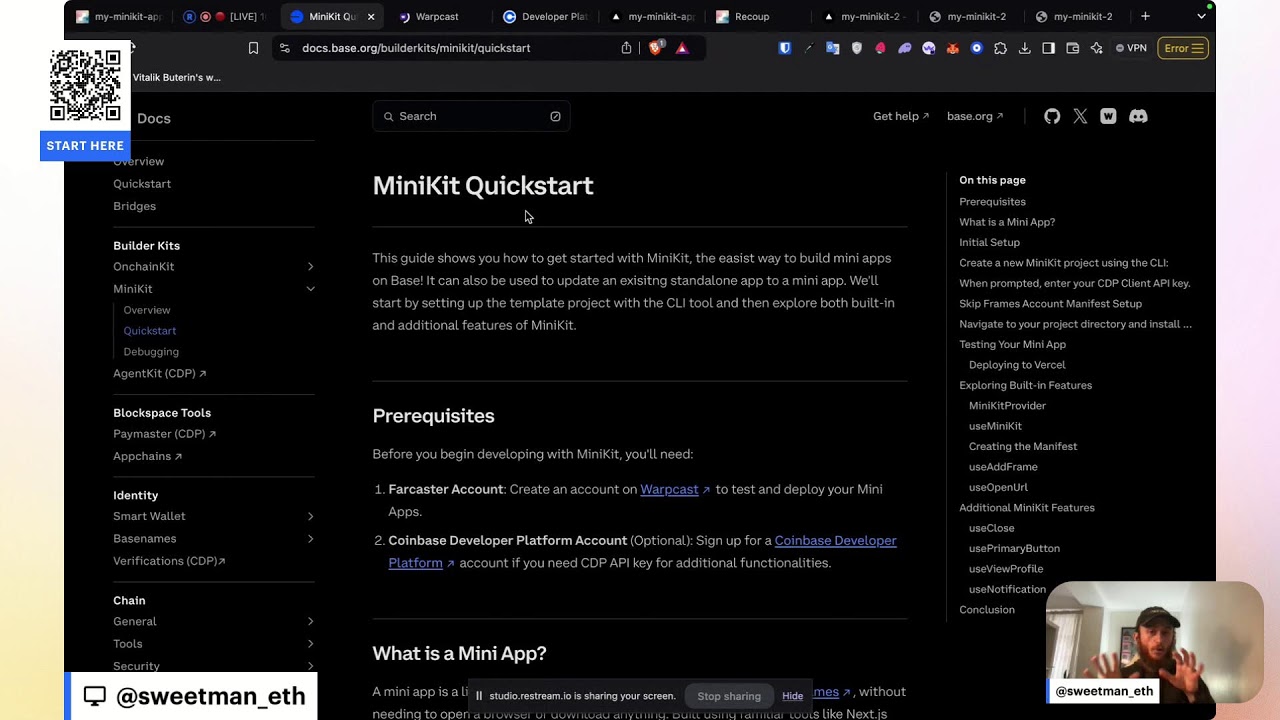Click the Warpcast icon in docs header
Viewport: 1280px width, 720px height.
[x=1108, y=116]
